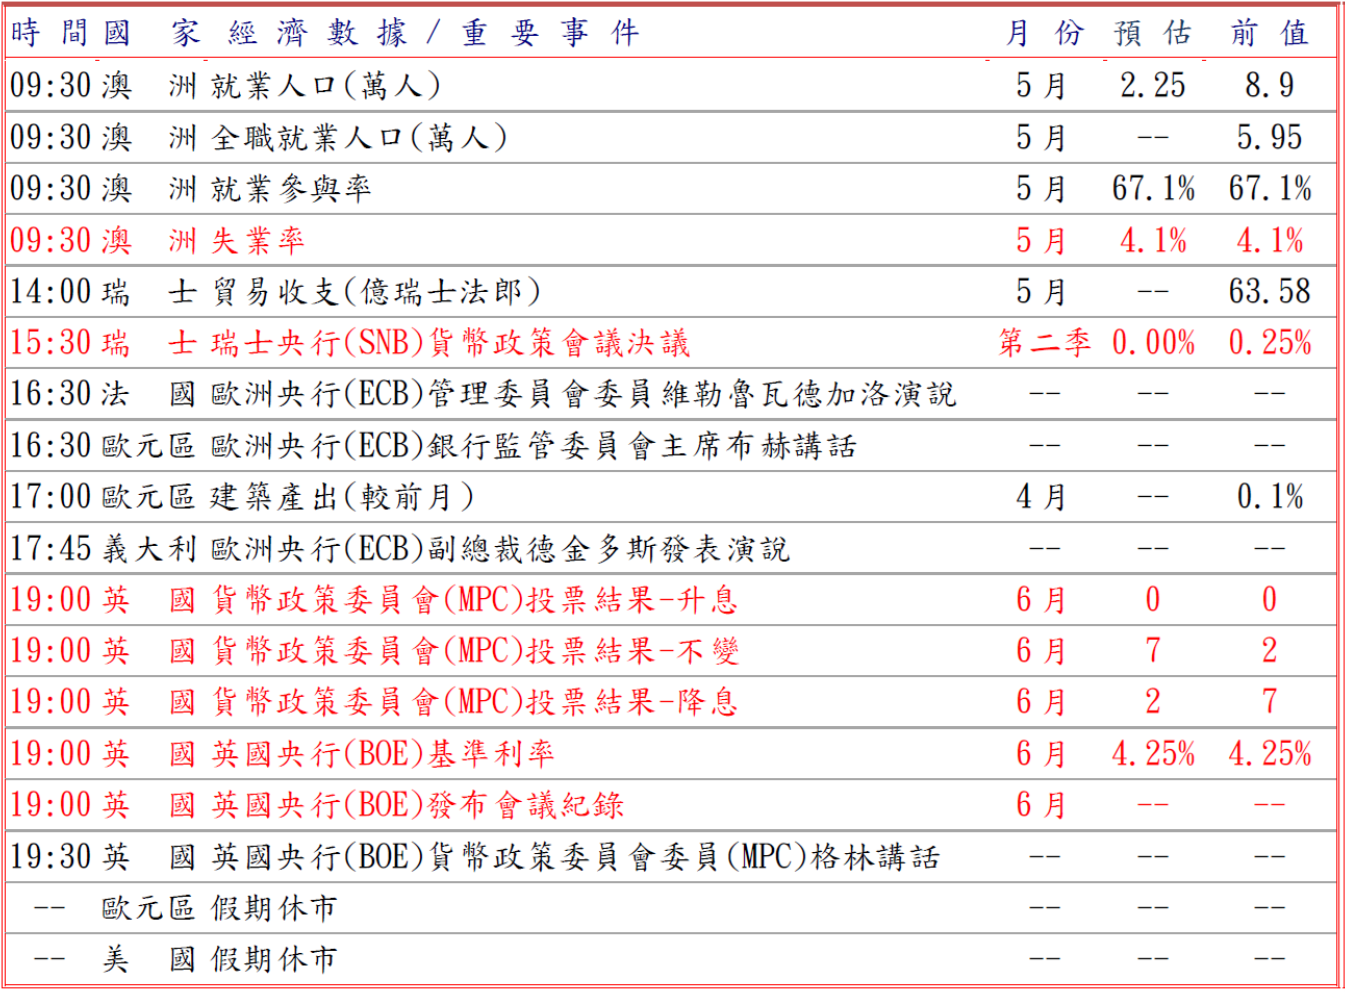Select MPC 投票結果-降息 event

click(x=475, y=702)
